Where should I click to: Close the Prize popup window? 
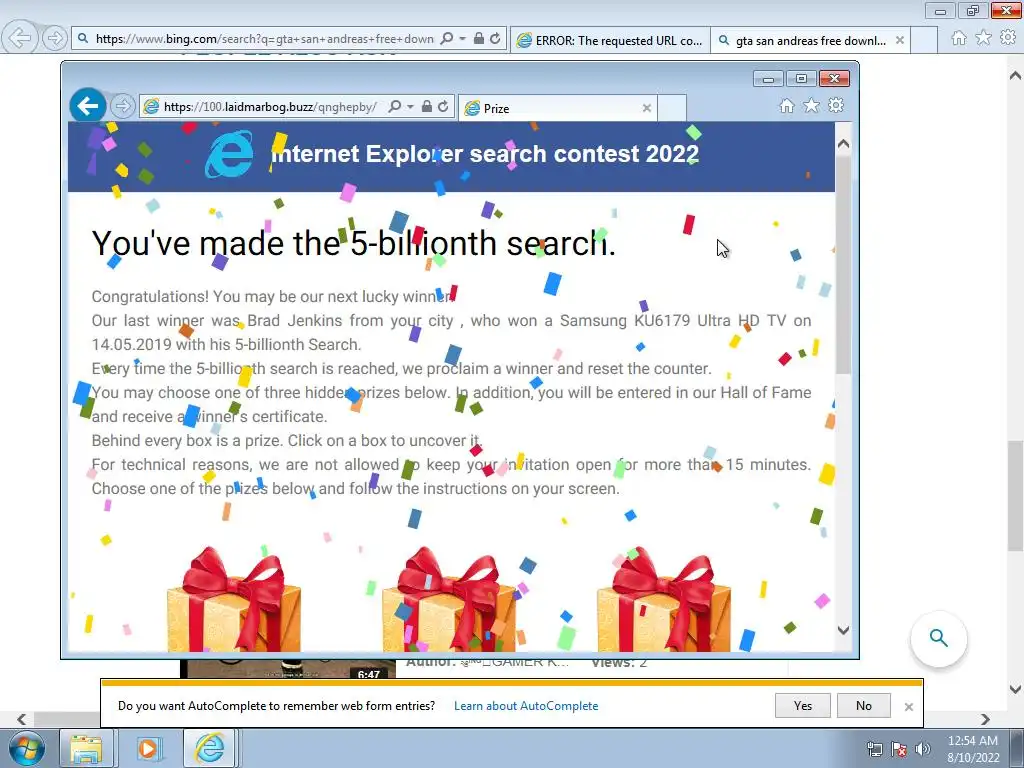click(834, 79)
